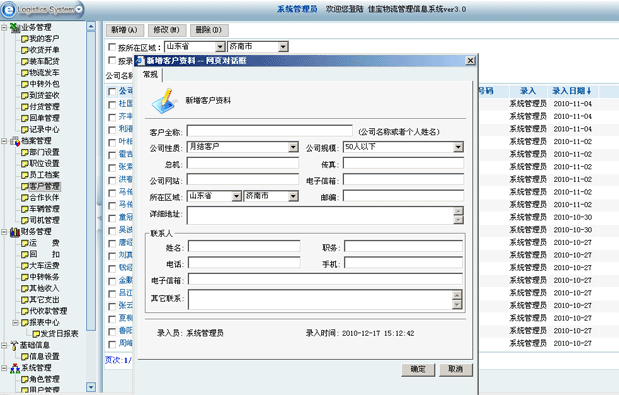Open 我的客户 in the sidebar
619x395 pixels.
[44, 39]
